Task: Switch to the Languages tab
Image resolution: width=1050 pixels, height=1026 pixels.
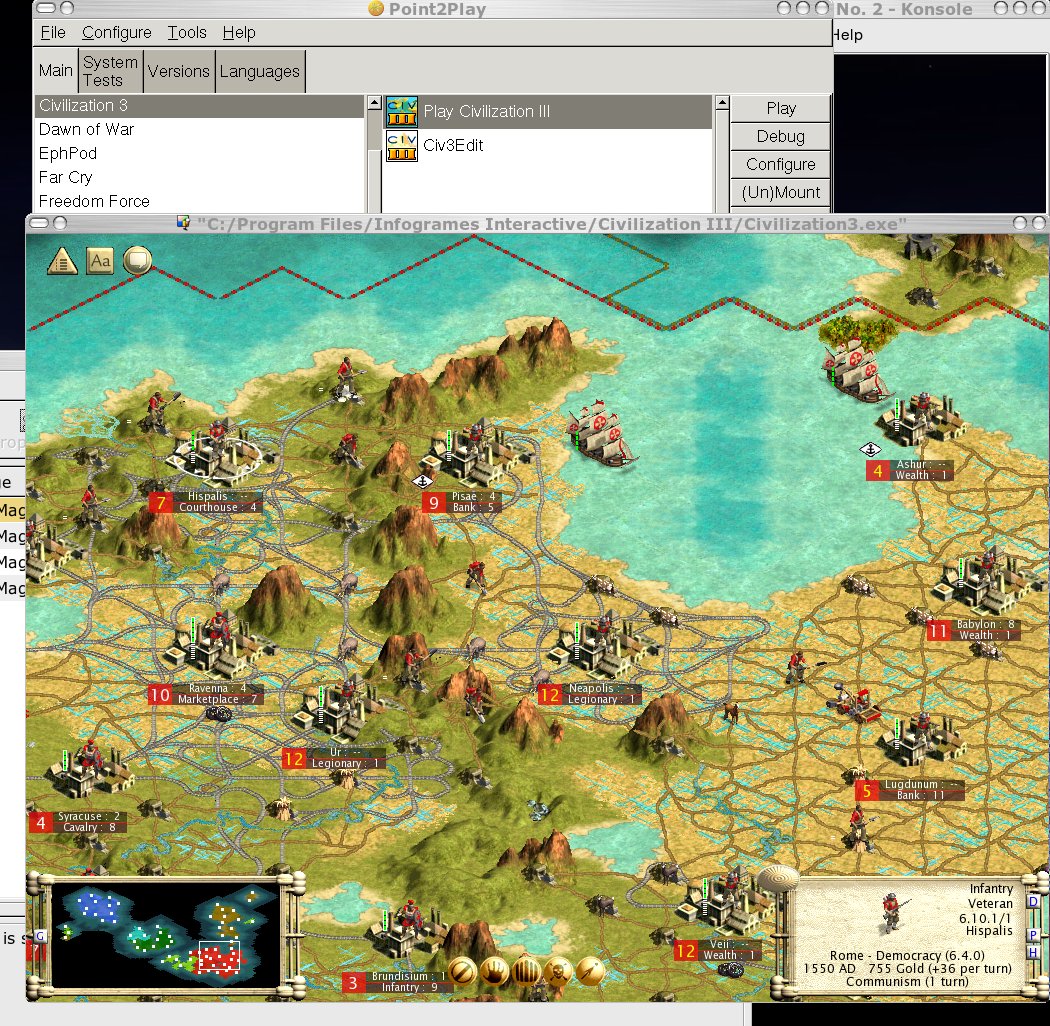Action: click(260, 71)
